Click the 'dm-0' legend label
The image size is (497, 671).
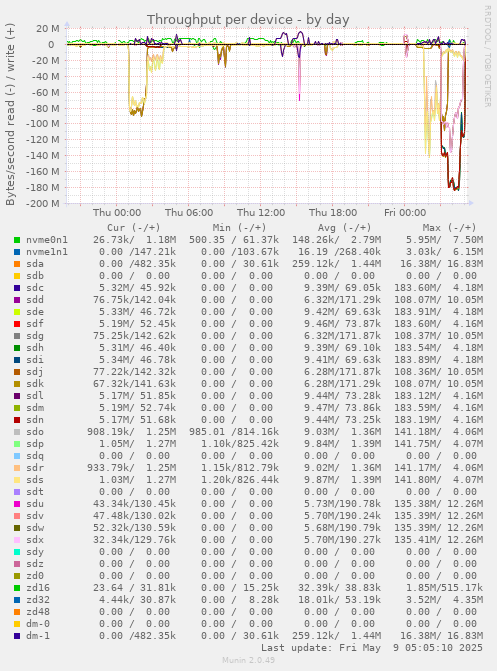(38, 624)
